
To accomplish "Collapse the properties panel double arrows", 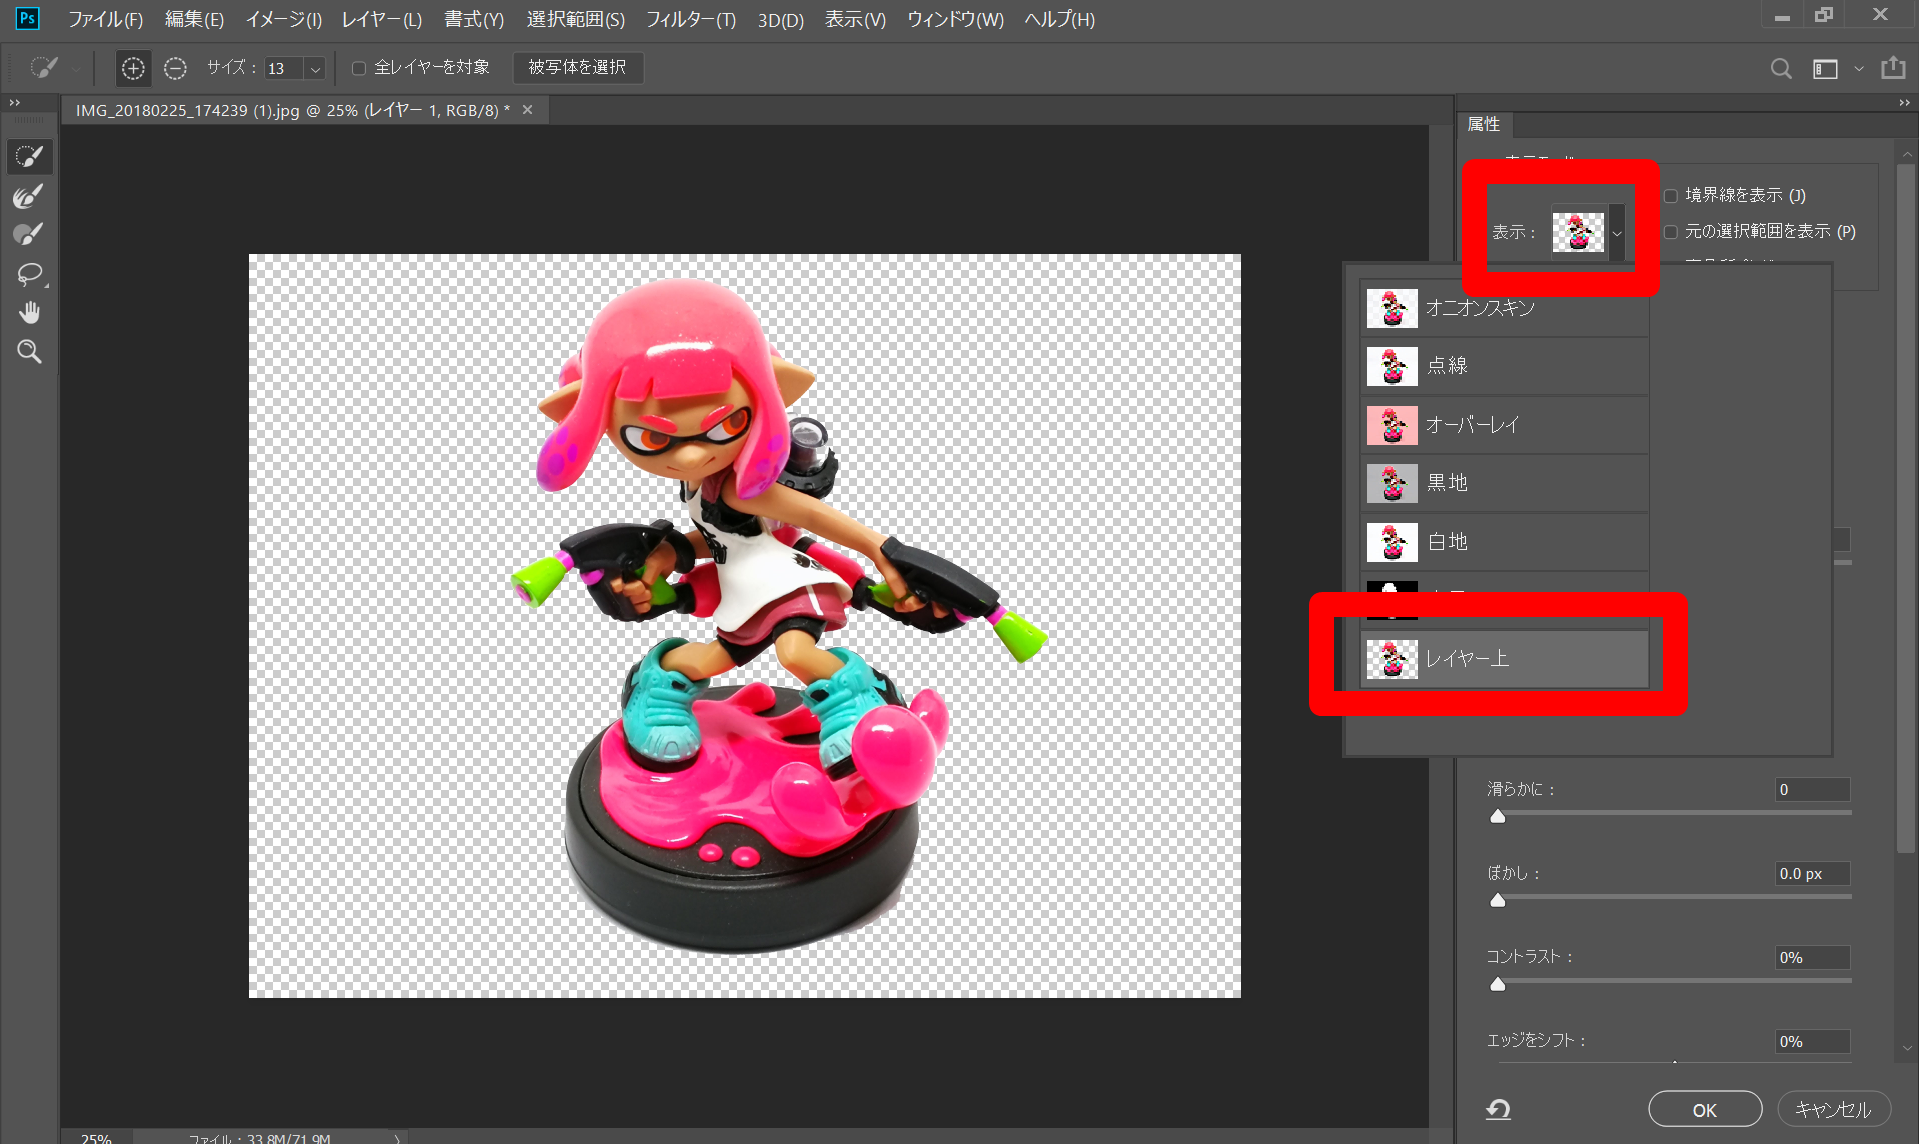I will (x=1904, y=102).
